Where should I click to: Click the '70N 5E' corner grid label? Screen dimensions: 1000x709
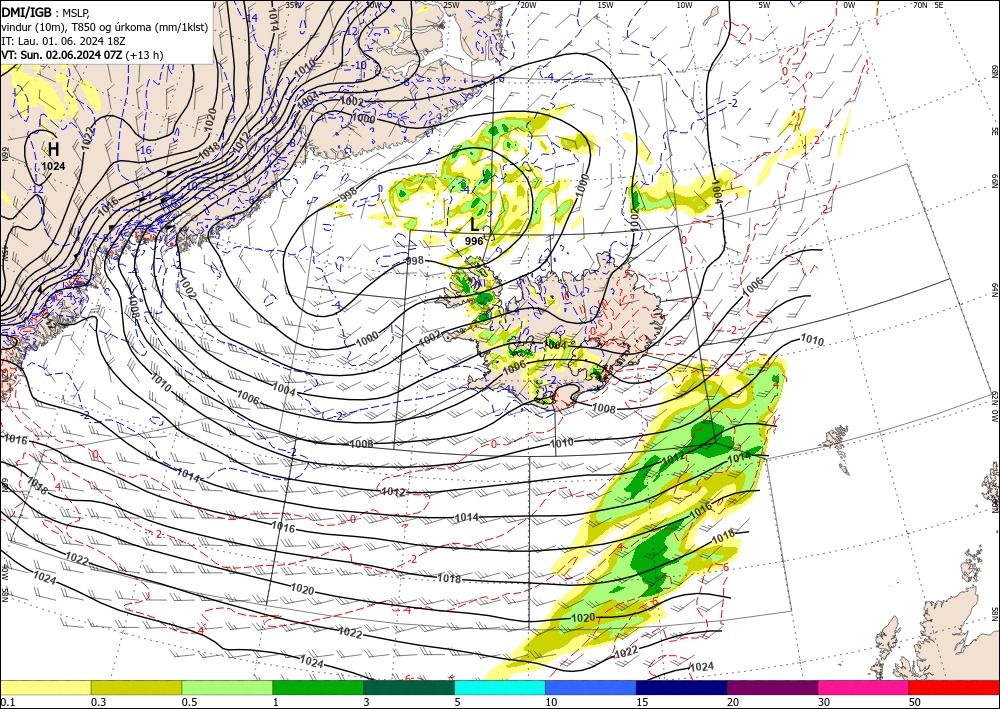pos(928,4)
